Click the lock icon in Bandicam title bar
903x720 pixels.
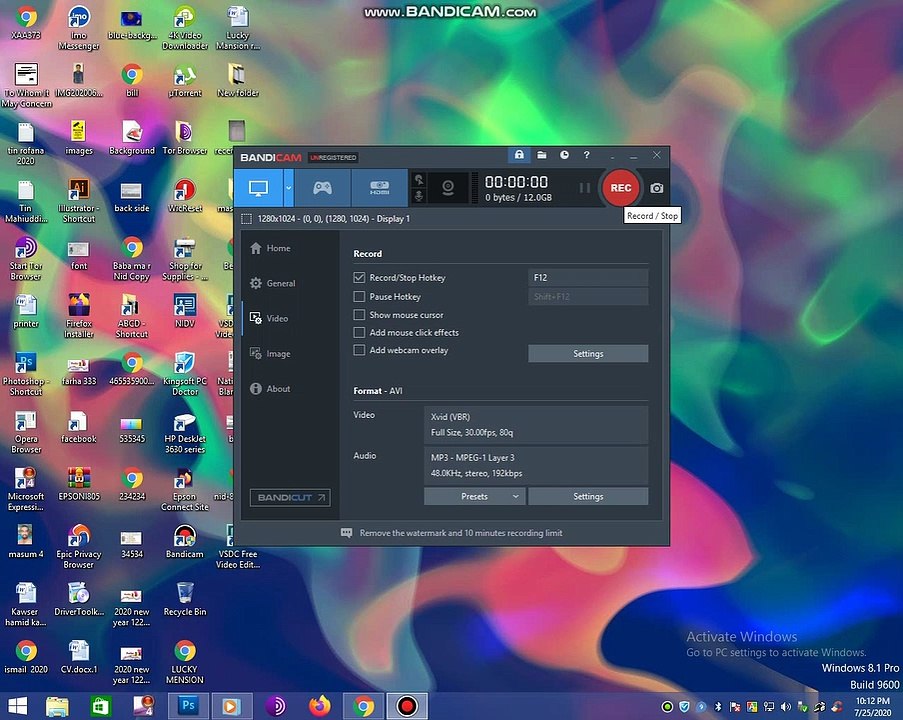519,155
